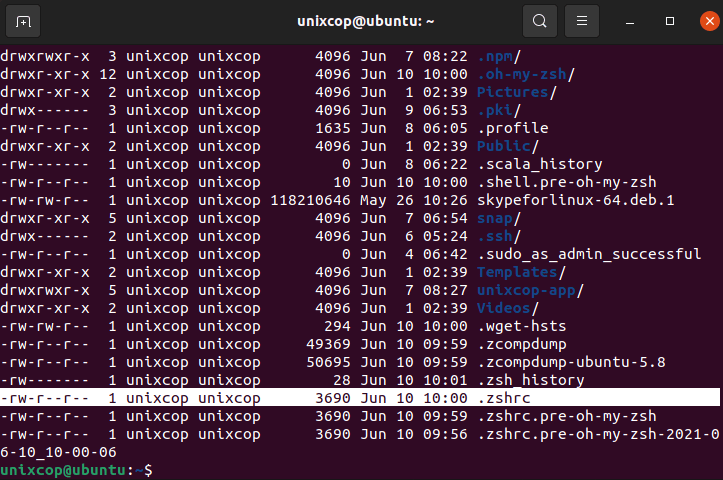The image size is (723, 480).
Task: Click the highlighted .zshrc file name
Action: (x=504, y=398)
